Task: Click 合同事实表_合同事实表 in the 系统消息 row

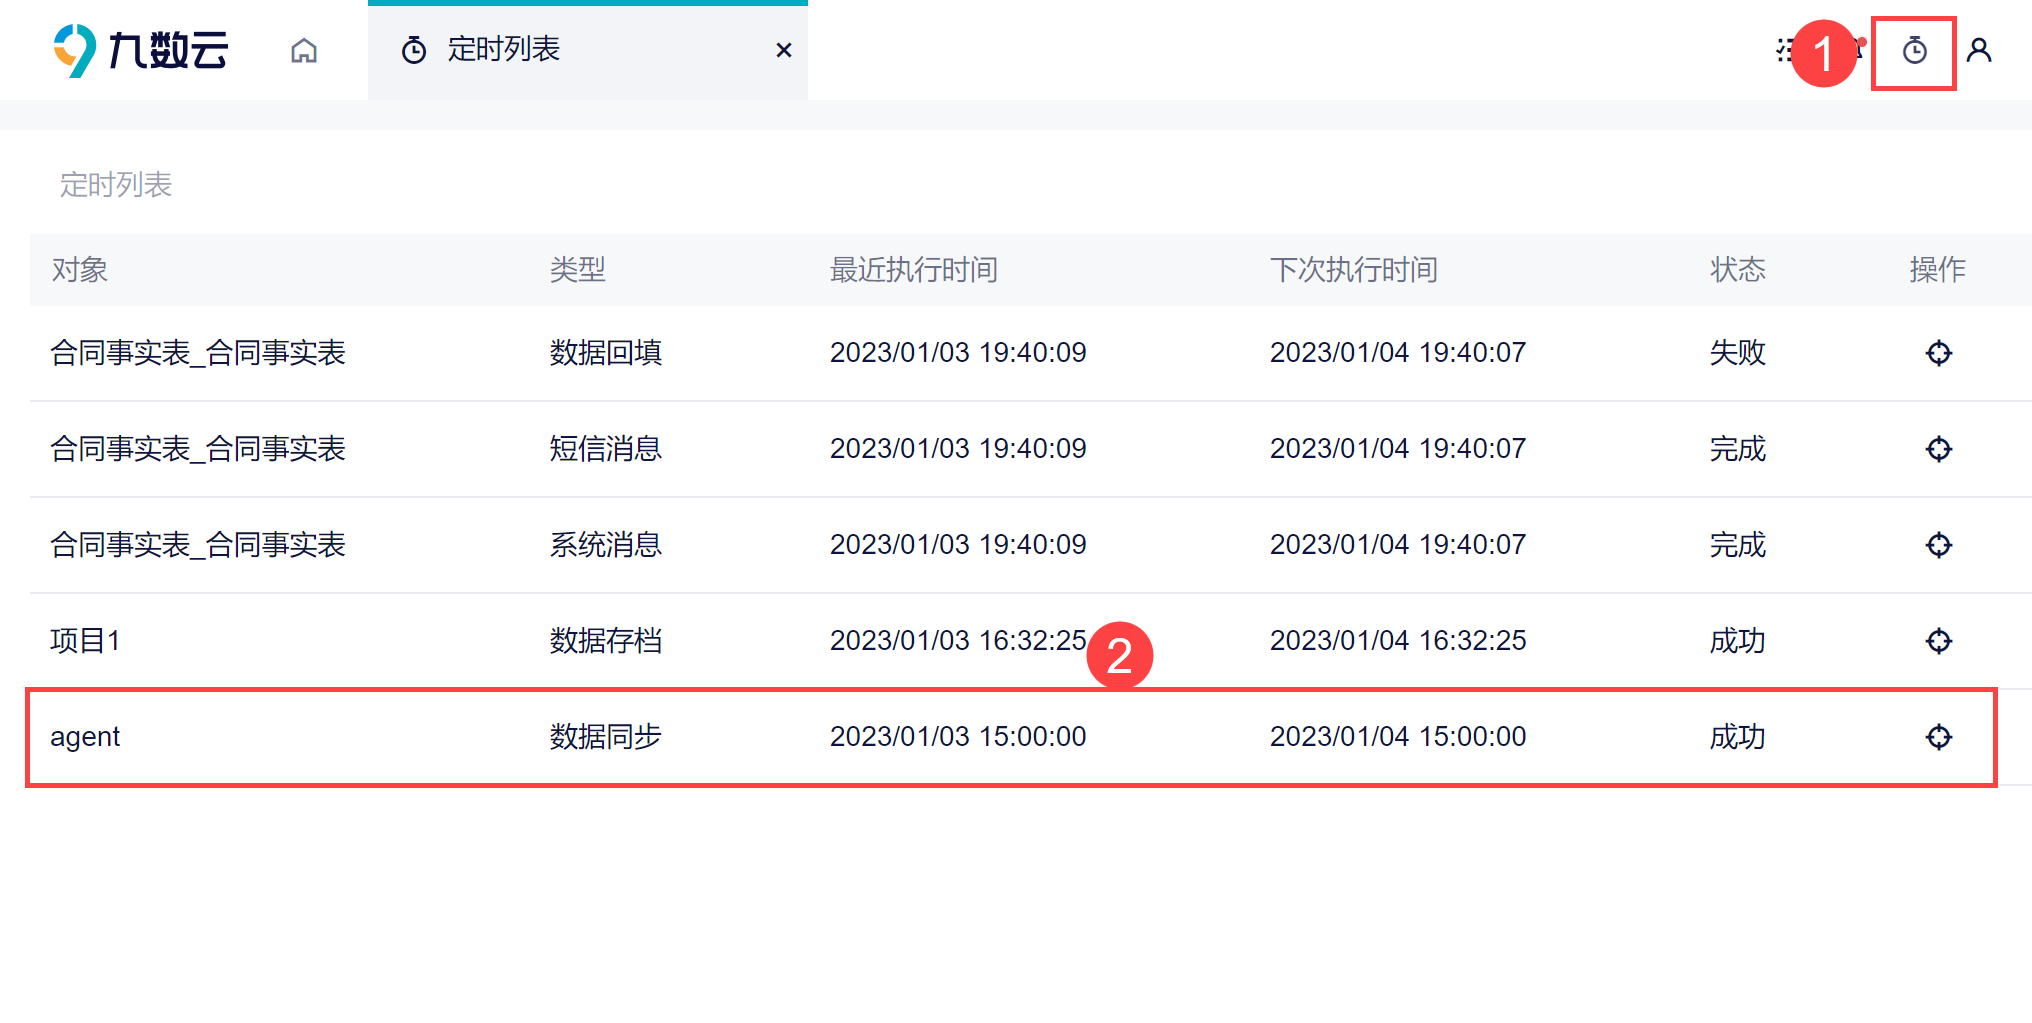Action: pyautogui.click(x=198, y=545)
